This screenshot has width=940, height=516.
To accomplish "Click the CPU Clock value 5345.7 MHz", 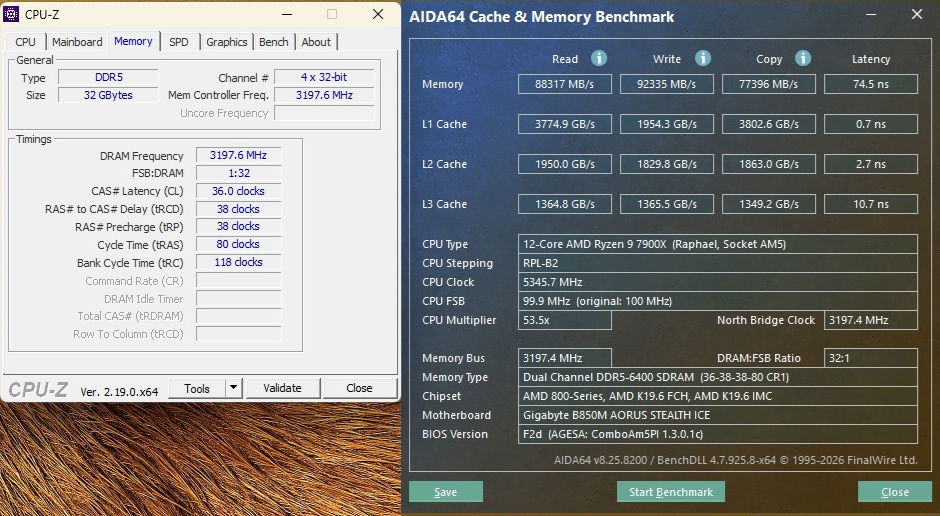I will point(718,282).
